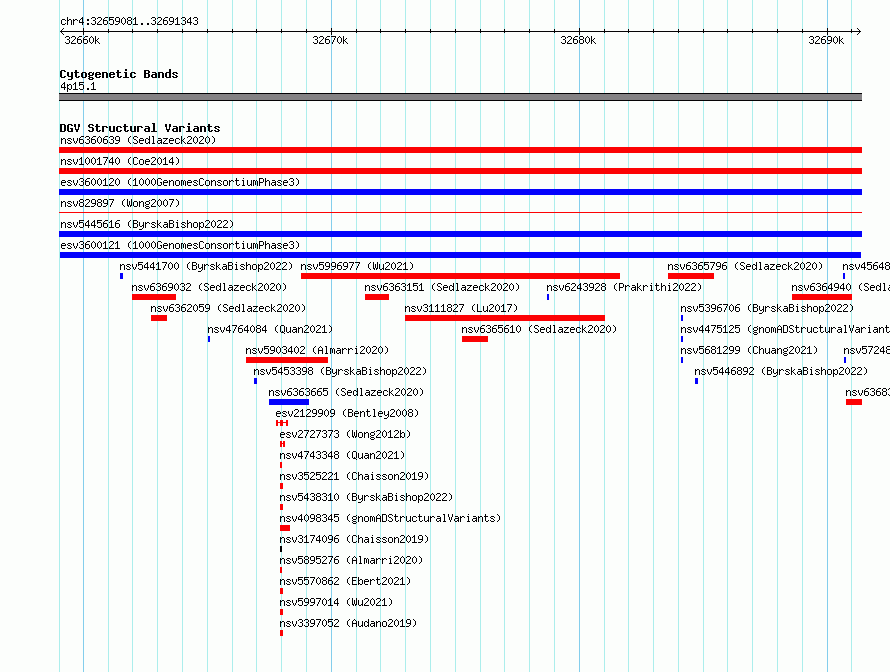Select the nsv6363665 (Sedlazeck2020) blue bar
Screen dimensions: 890x672
coord(289,402)
